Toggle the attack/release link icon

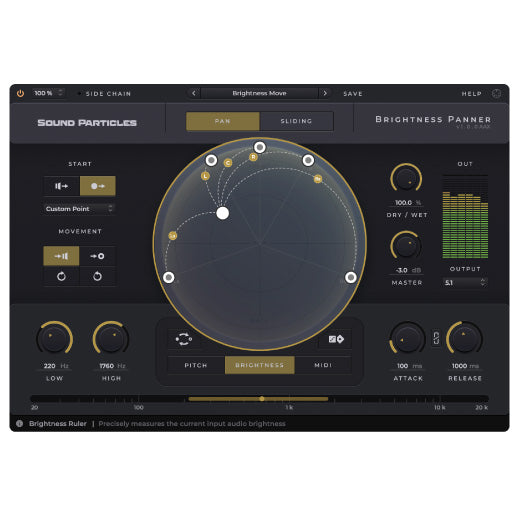point(436,338)
